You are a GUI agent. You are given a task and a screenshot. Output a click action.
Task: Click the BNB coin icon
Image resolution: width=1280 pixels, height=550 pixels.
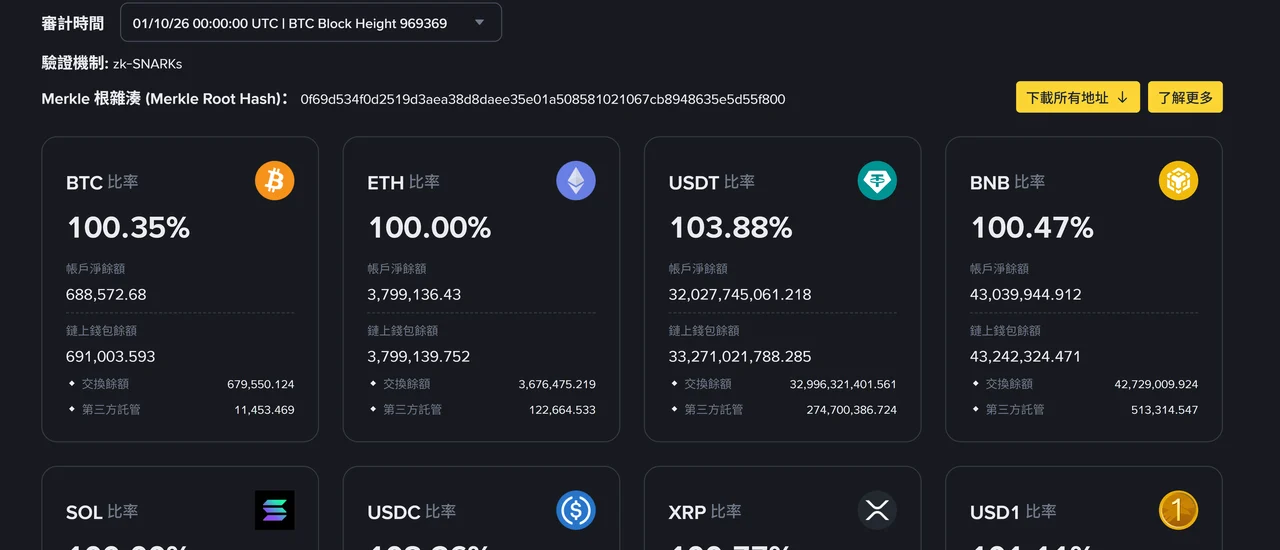(1178, 181)
